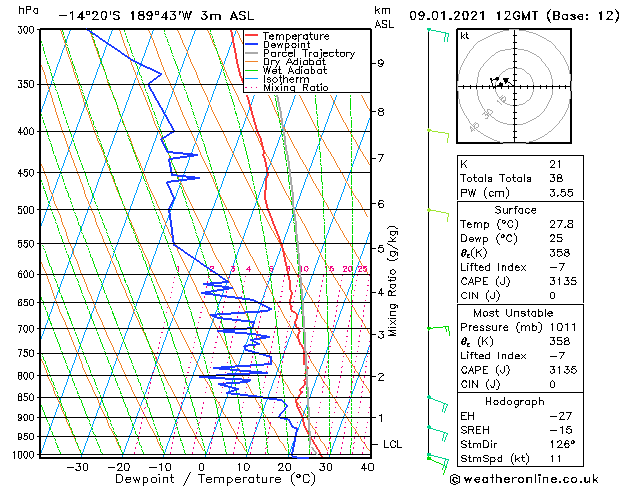Click the wind barb at 400 hPa
This screenshot has height=486, width=629.
tap(438, 136)
